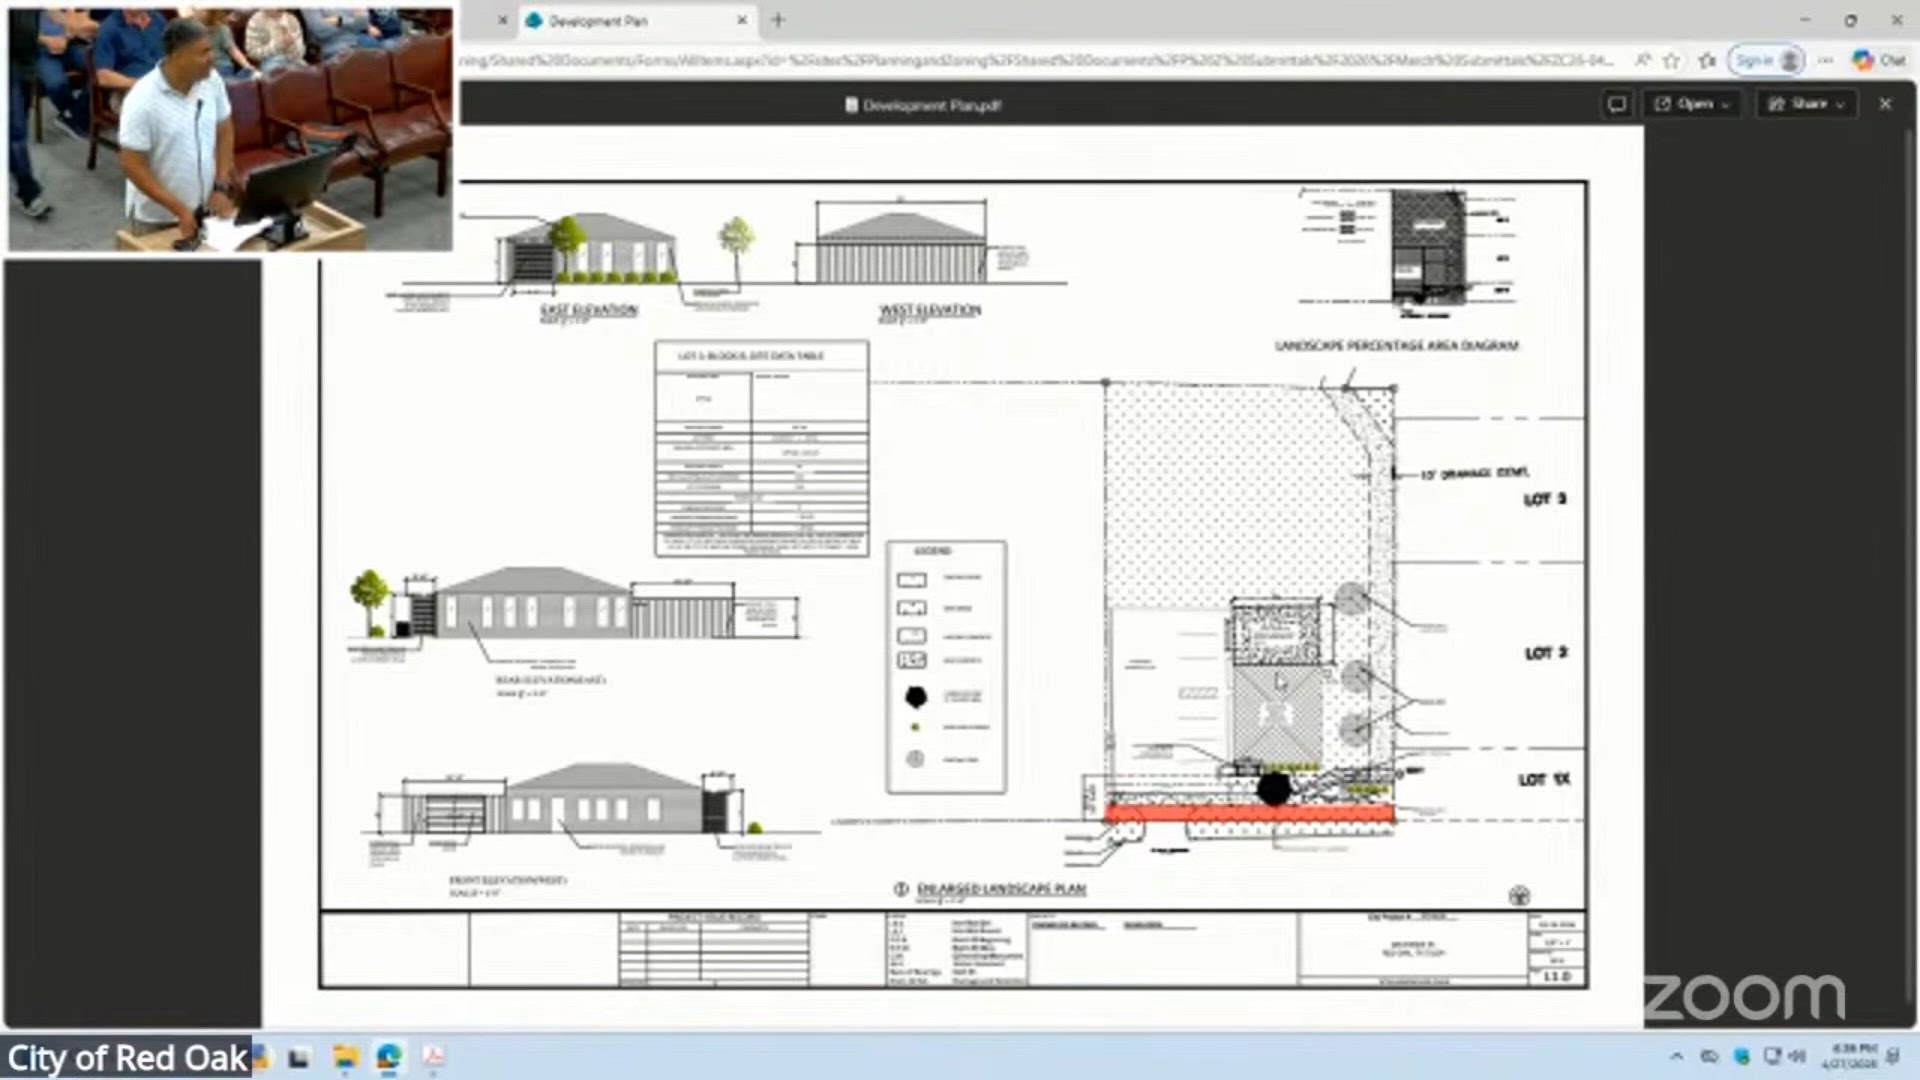The width and height of the screenshot is (1920, 1080).
Task: Click the Enlarged Landscape Plan title
Action: [1001, 888]
